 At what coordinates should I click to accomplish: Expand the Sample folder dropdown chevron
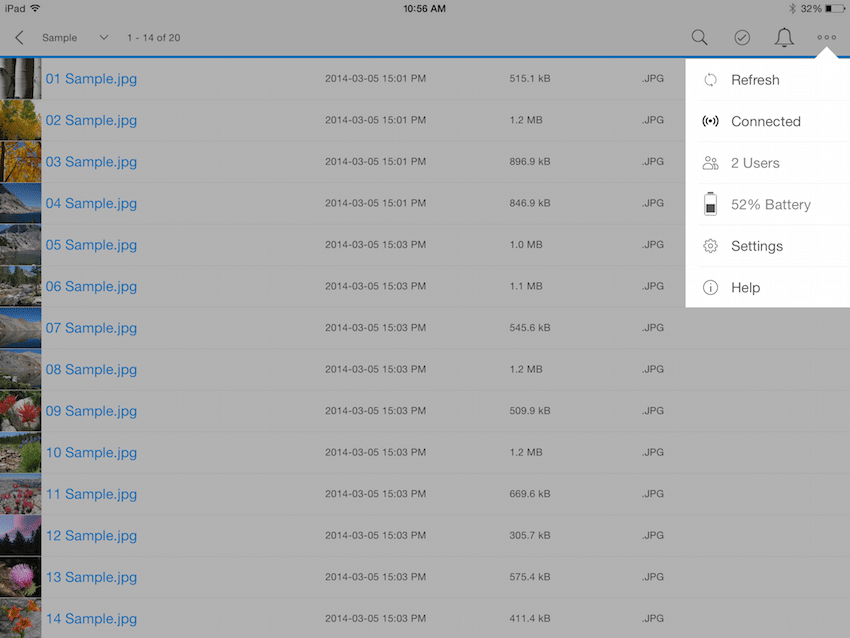[x=104, y=37]
